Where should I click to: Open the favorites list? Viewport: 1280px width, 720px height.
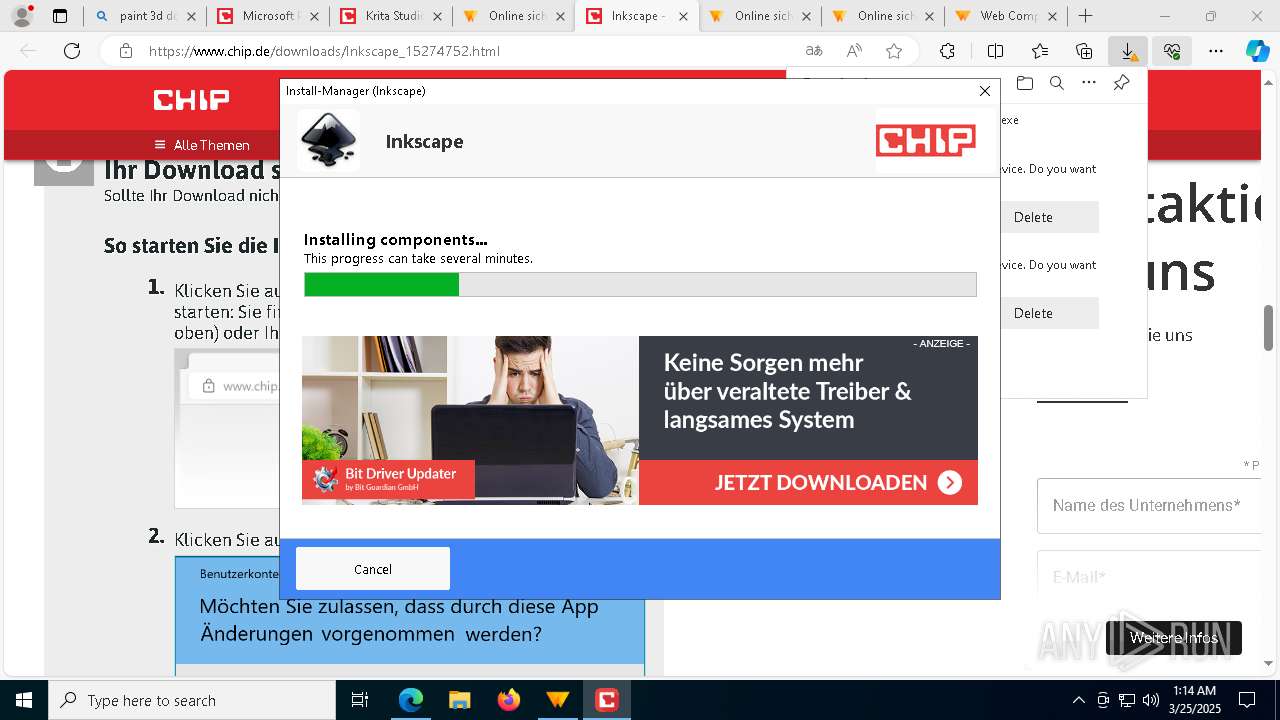click(1040, 51)
